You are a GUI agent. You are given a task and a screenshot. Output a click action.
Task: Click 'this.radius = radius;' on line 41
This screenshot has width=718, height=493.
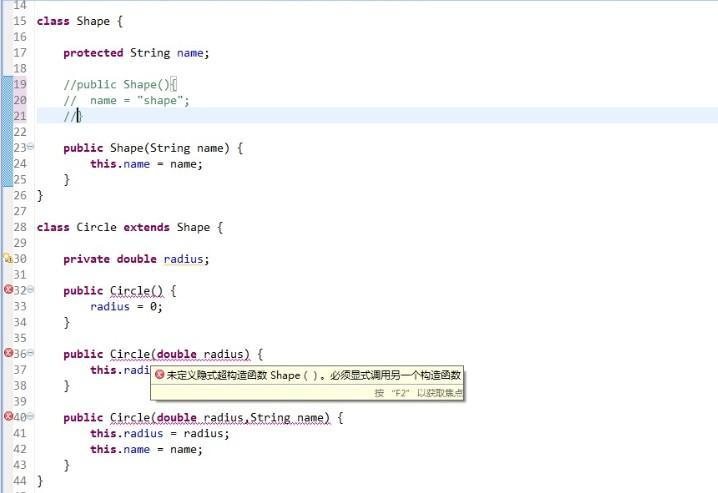click(x=159, y=433)
